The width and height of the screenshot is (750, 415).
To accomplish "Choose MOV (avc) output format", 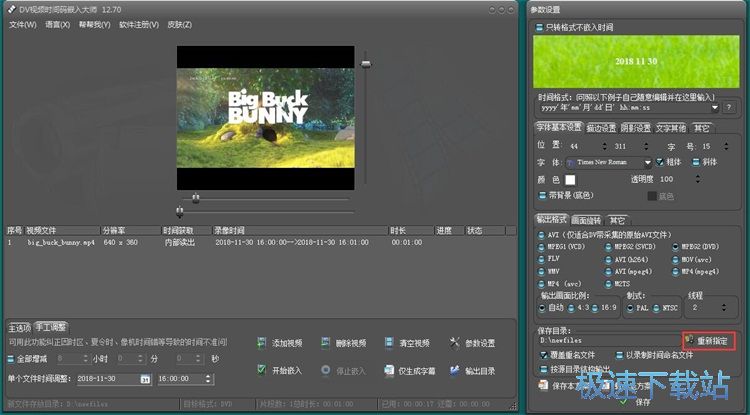I will pos(675,260).
